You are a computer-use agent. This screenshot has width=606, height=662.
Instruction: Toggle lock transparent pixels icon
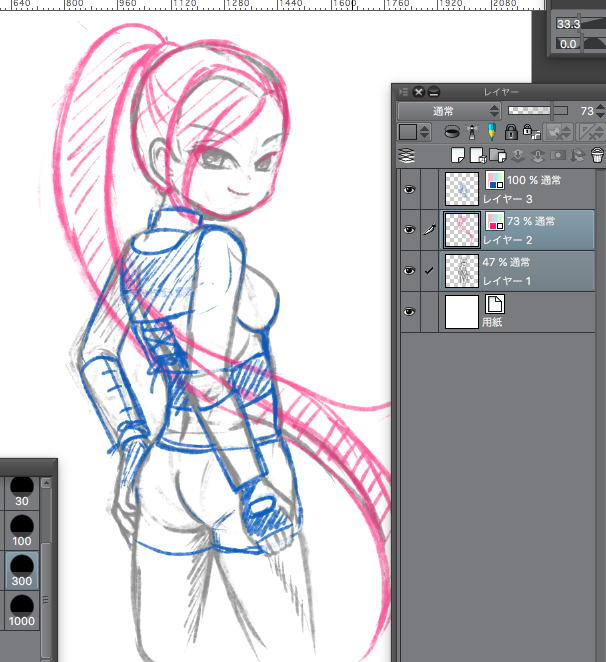point(530,132)
